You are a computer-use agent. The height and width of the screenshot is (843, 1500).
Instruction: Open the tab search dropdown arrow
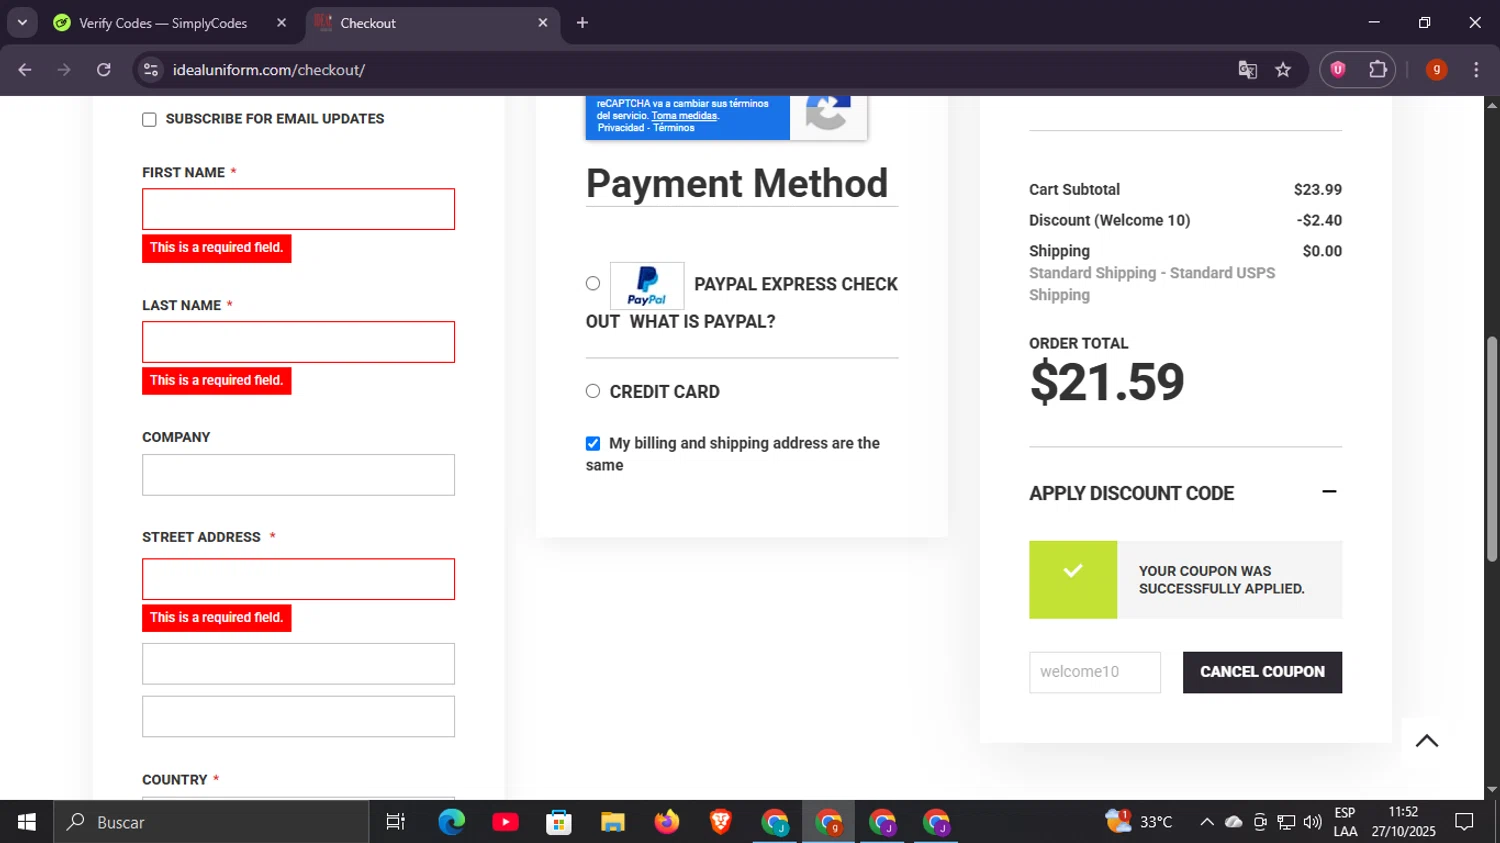coord(22,22)
